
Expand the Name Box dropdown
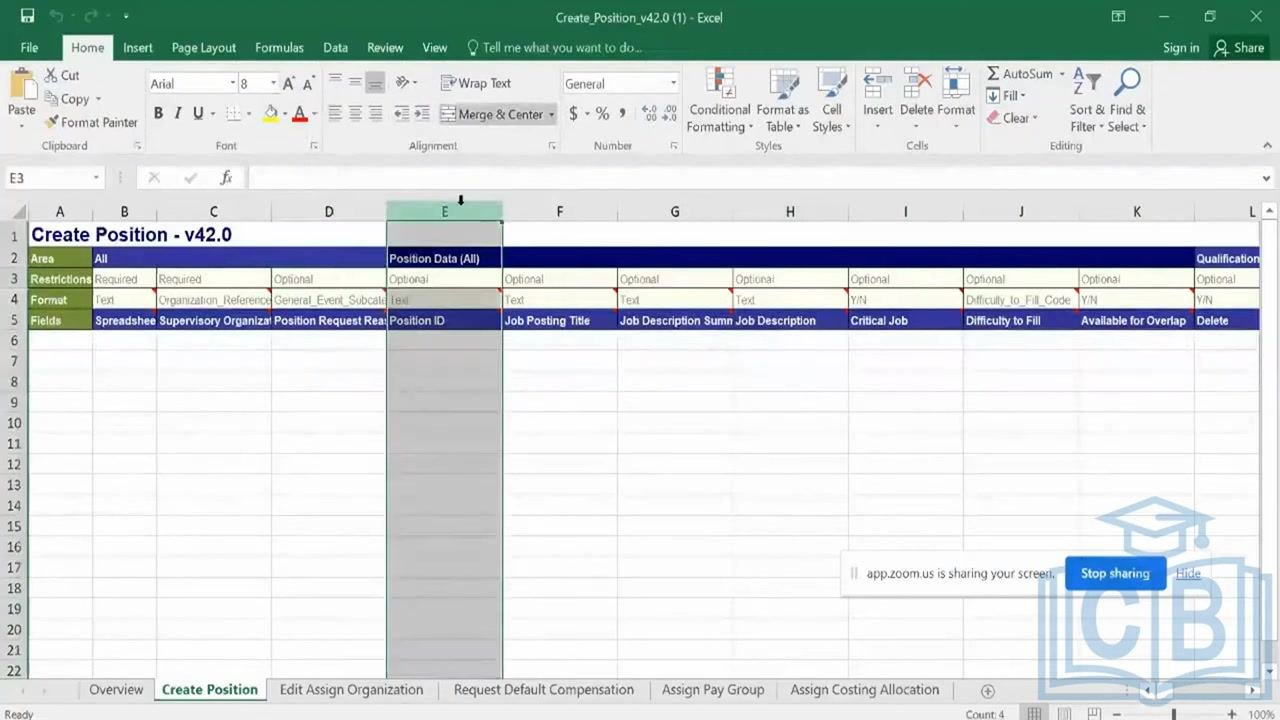(96, 177)
